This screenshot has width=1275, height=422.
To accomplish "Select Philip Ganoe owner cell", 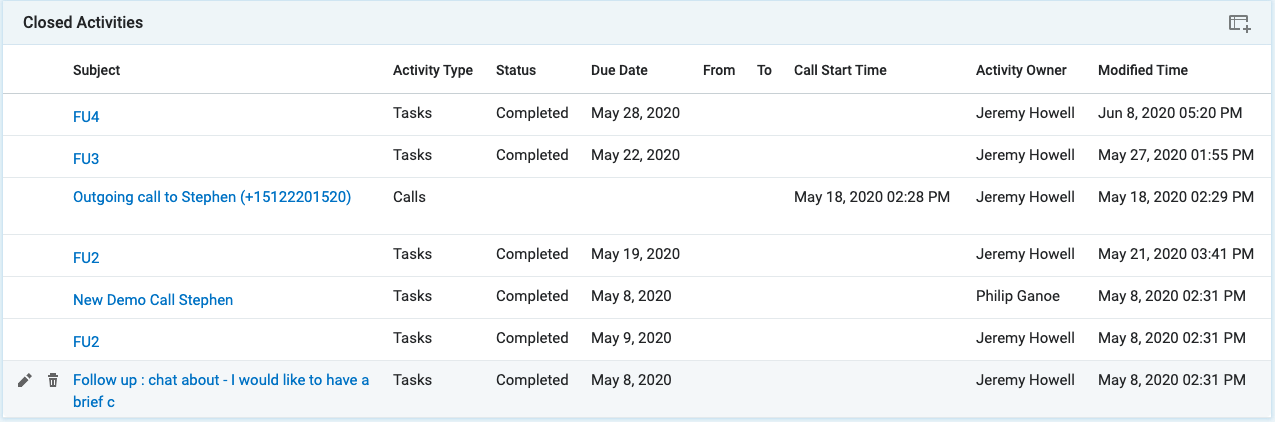I will pyautogui.click(x=1018, y=296).
